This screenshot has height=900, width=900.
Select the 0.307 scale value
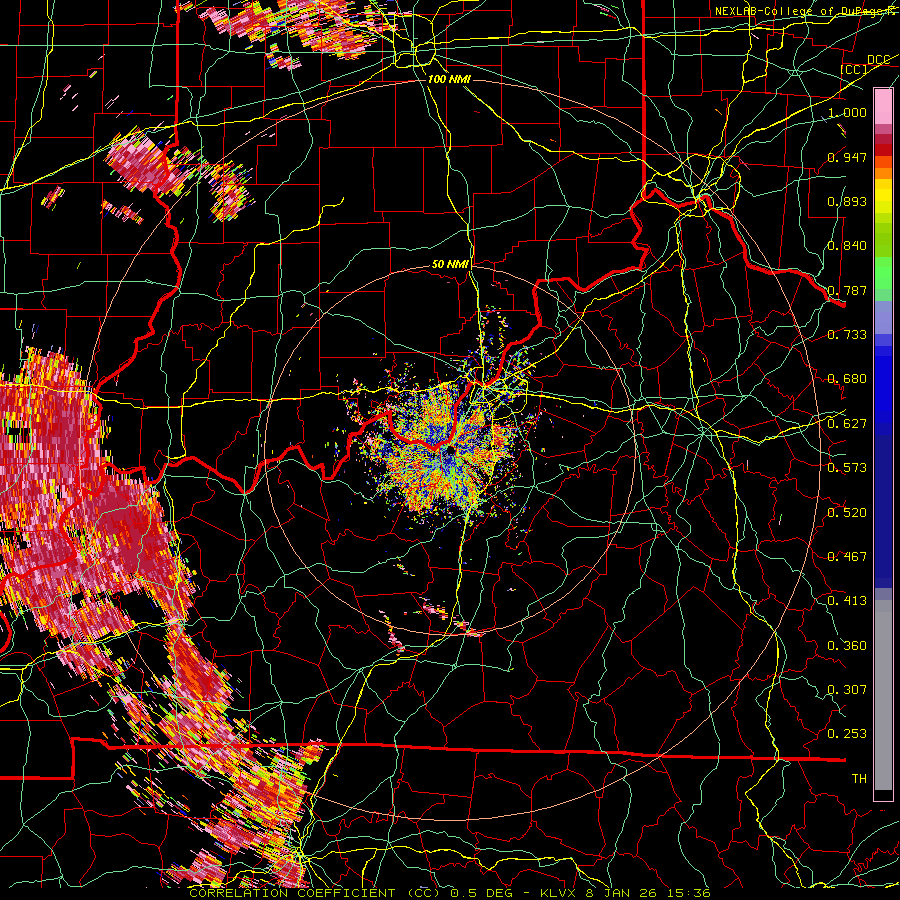click(x=847, y=690)
